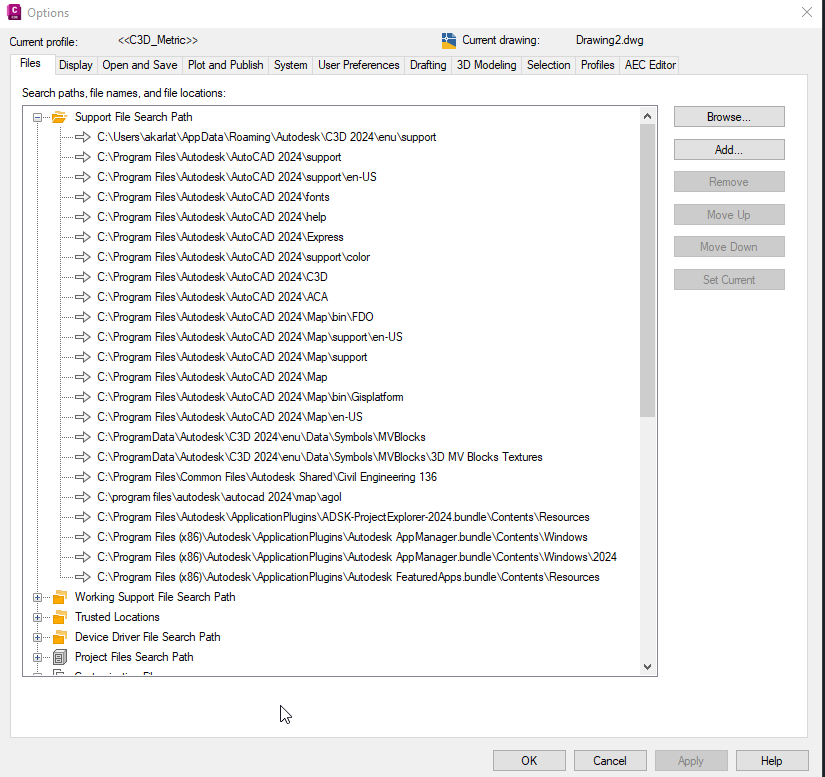Image resolution: width=825 pixels, height=777 pixels.
Task: Click arrow icon beside Map\bin\FDO path
Action: [83, 317]
